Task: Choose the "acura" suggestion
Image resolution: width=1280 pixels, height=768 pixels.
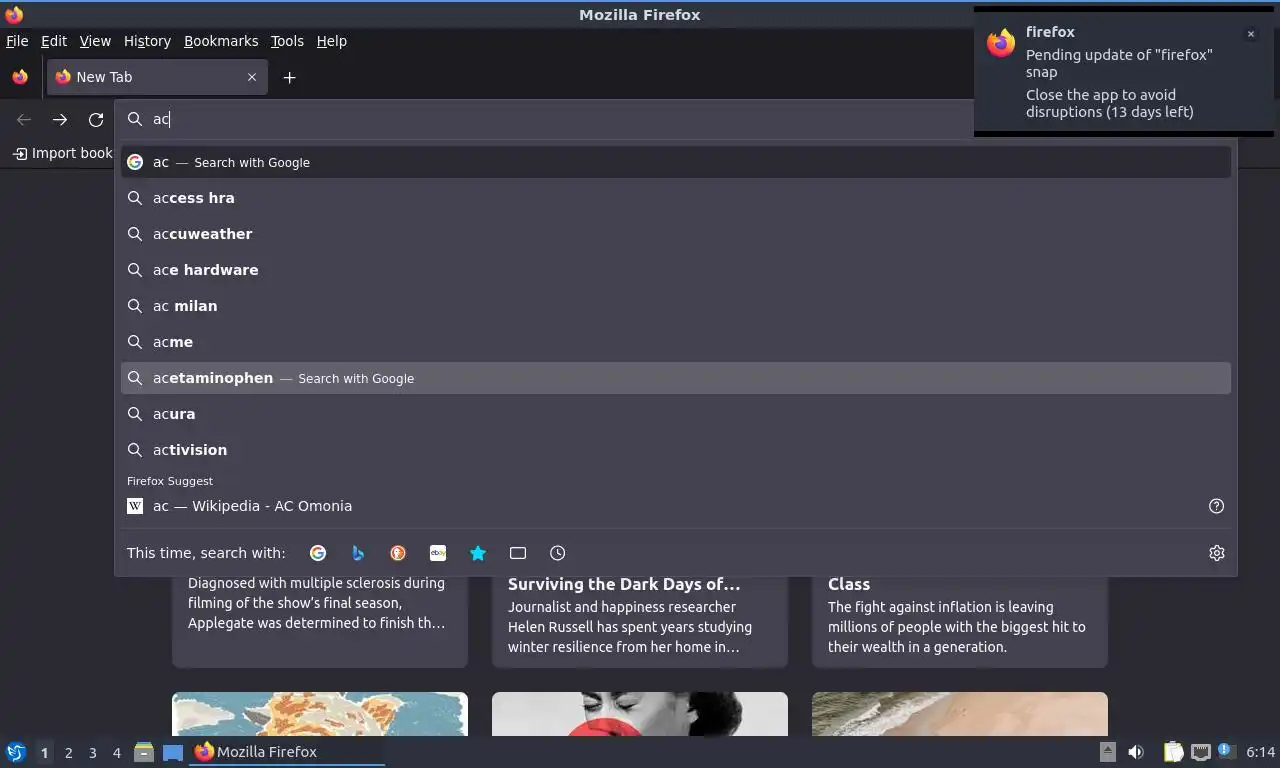Action: point(676,414)
